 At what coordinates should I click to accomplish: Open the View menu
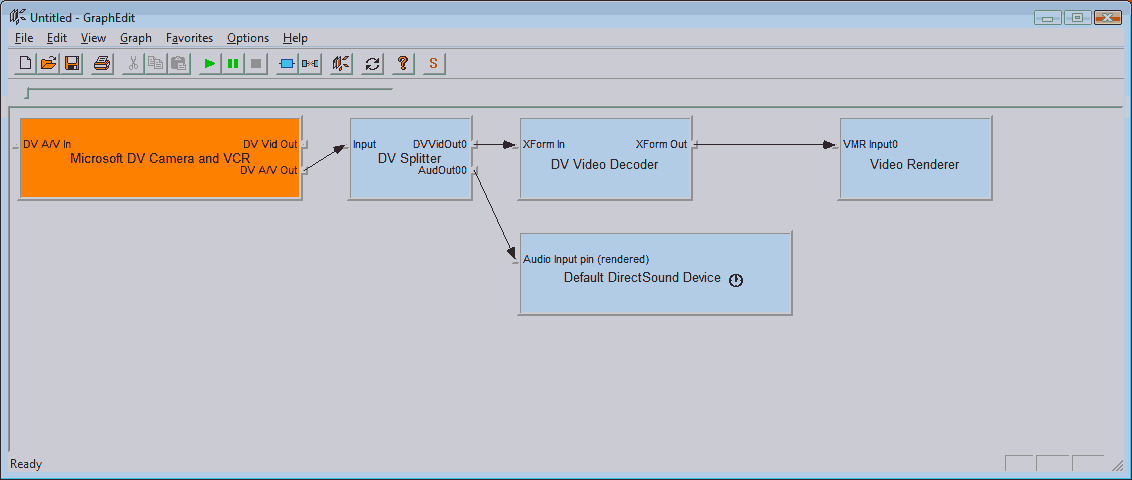click(93, 38)
